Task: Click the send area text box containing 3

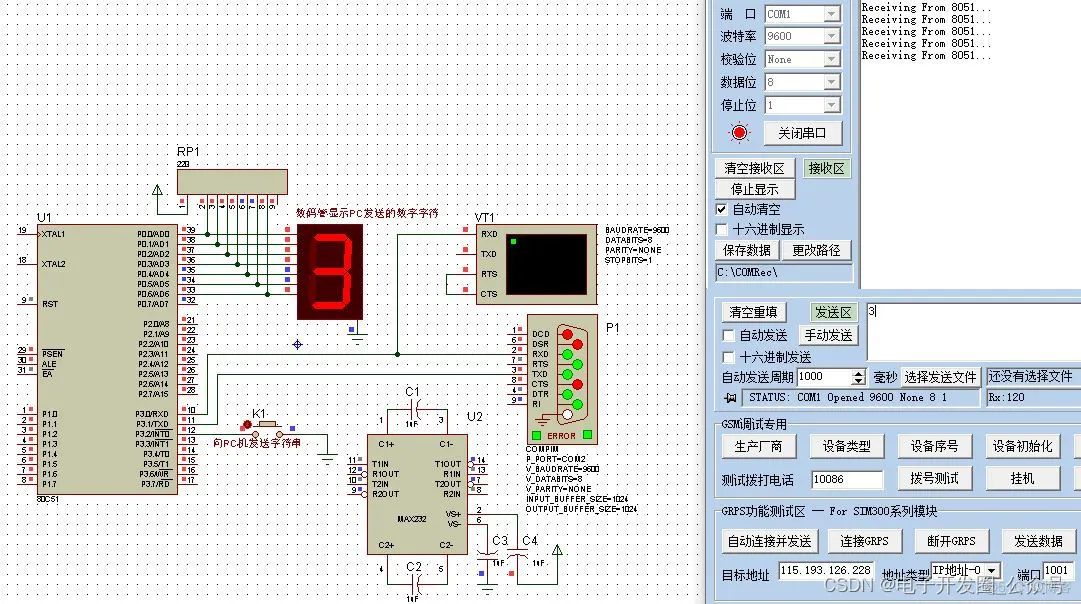Action: pyautogui.click(x=973, y=330)
